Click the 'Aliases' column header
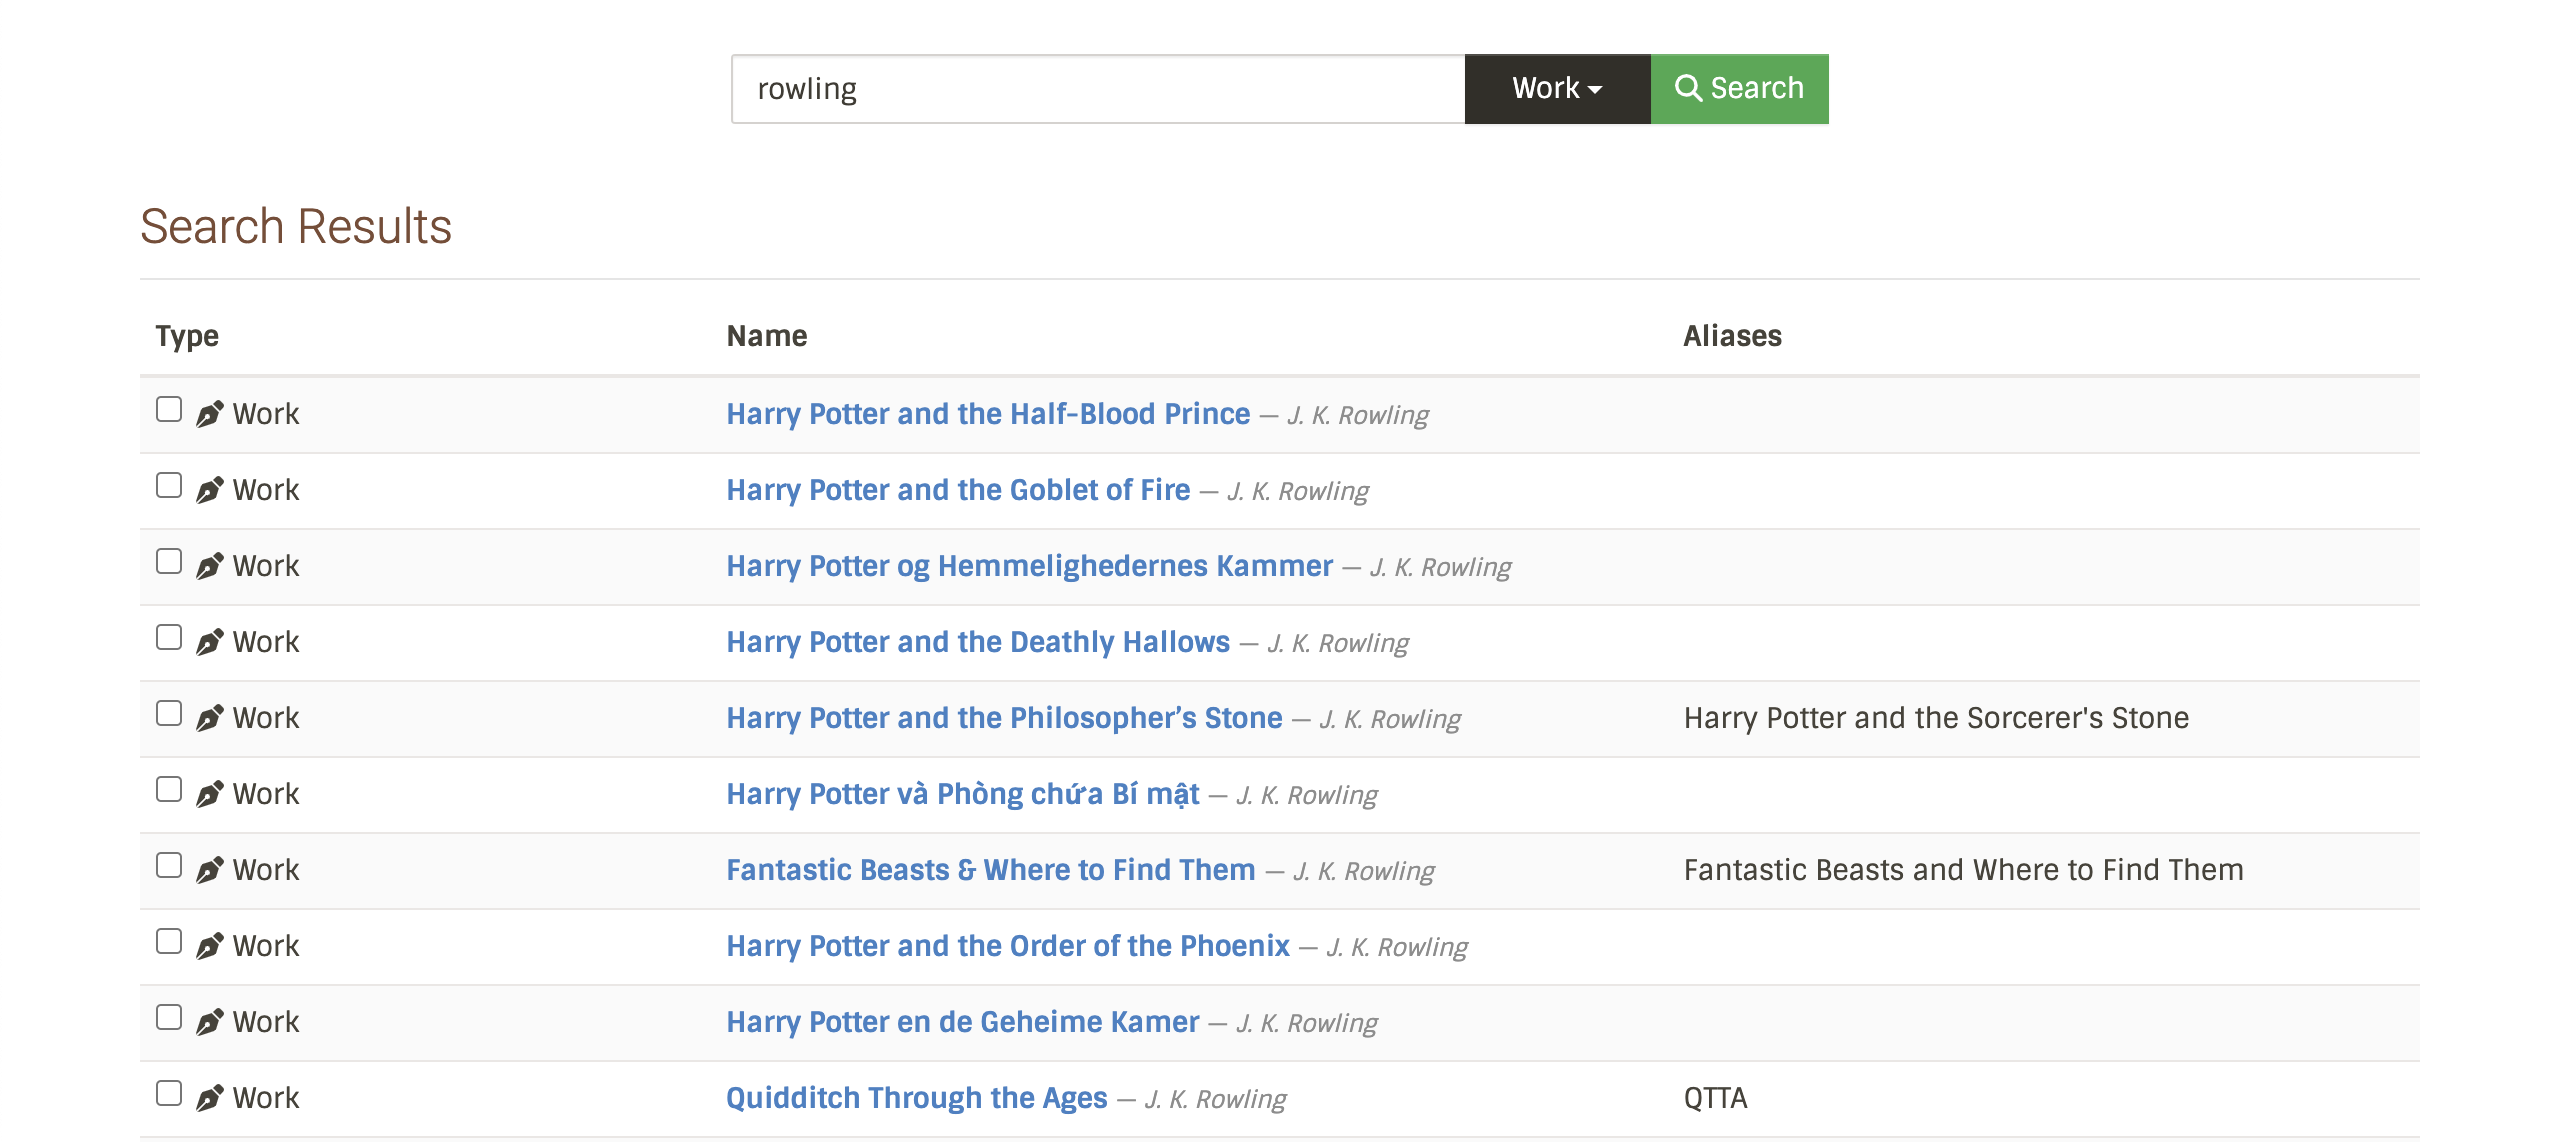This screenshot has width=2558, height=1142. pos(1732,336)
